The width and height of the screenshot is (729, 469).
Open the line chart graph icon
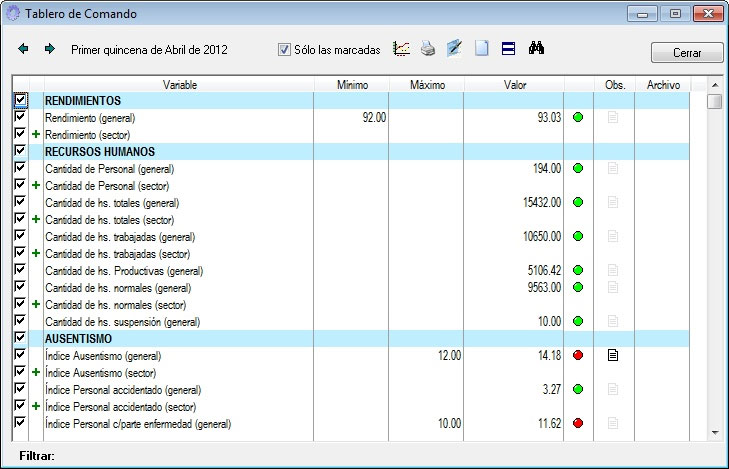402,49
